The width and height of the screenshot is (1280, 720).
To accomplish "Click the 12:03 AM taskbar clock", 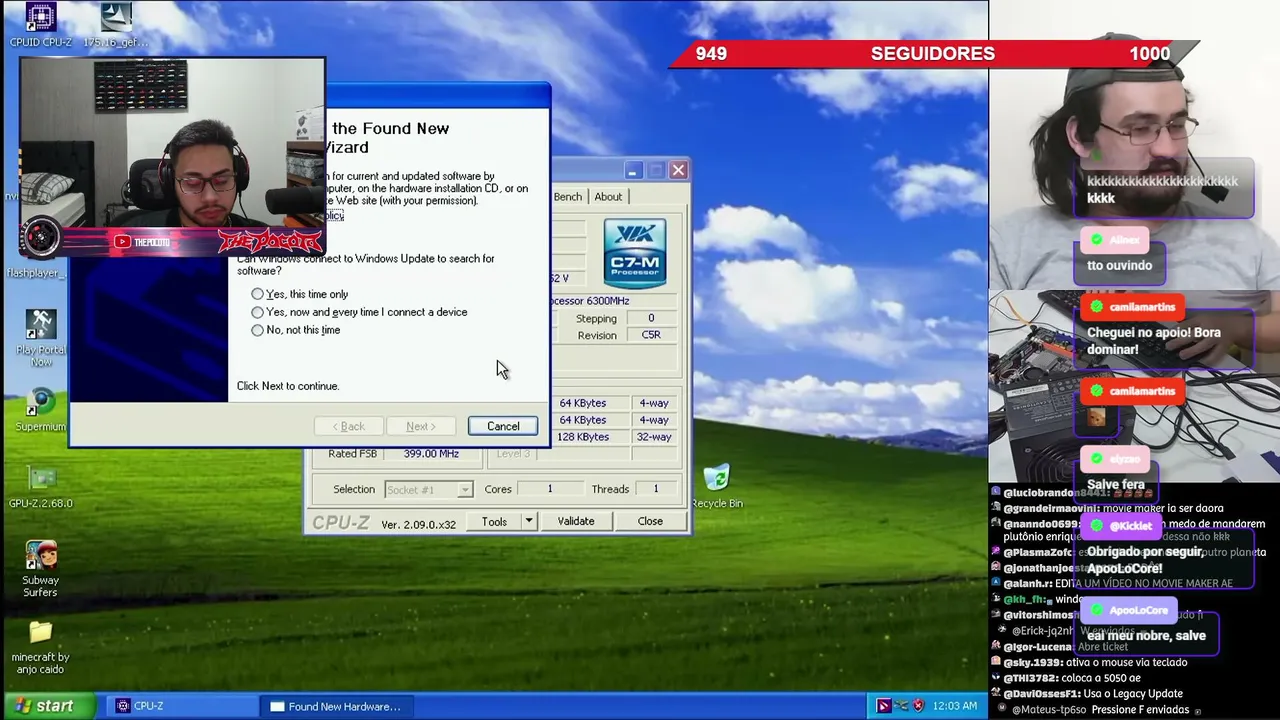I will pyautogui.click(x=954, y=706).
